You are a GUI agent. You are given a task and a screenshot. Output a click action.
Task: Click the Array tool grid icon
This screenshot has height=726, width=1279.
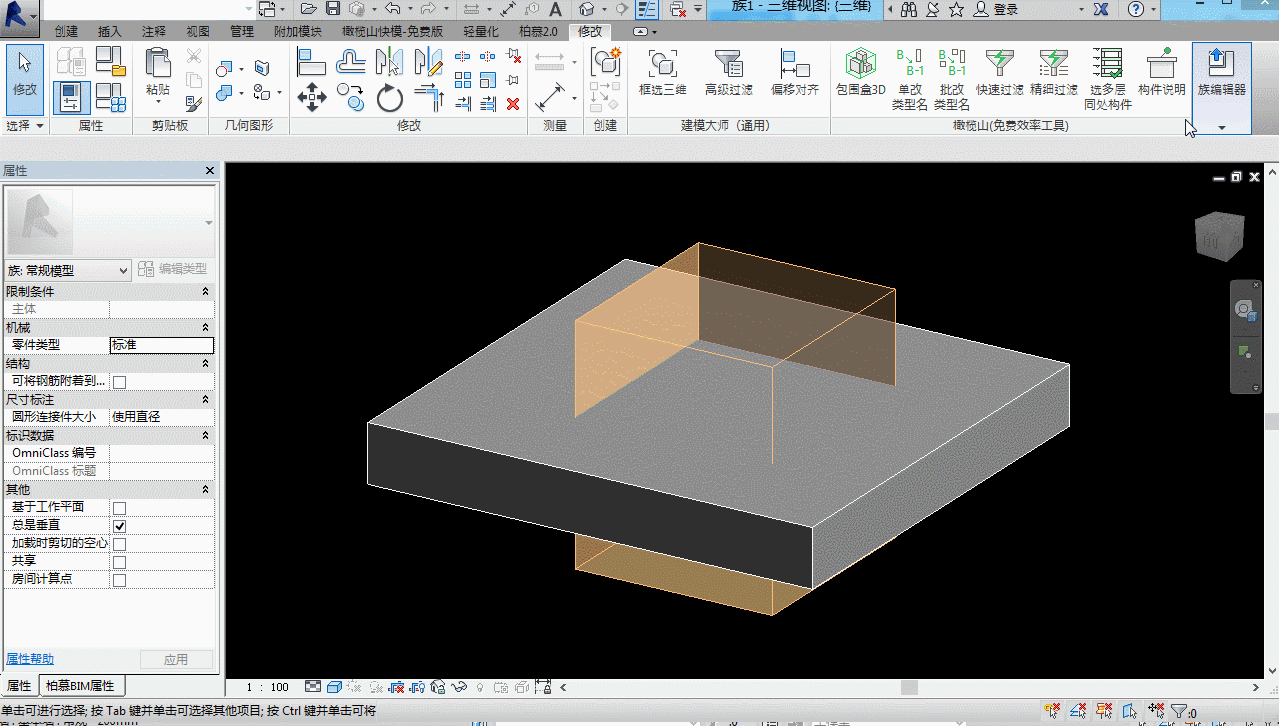[x=463, y=80]
